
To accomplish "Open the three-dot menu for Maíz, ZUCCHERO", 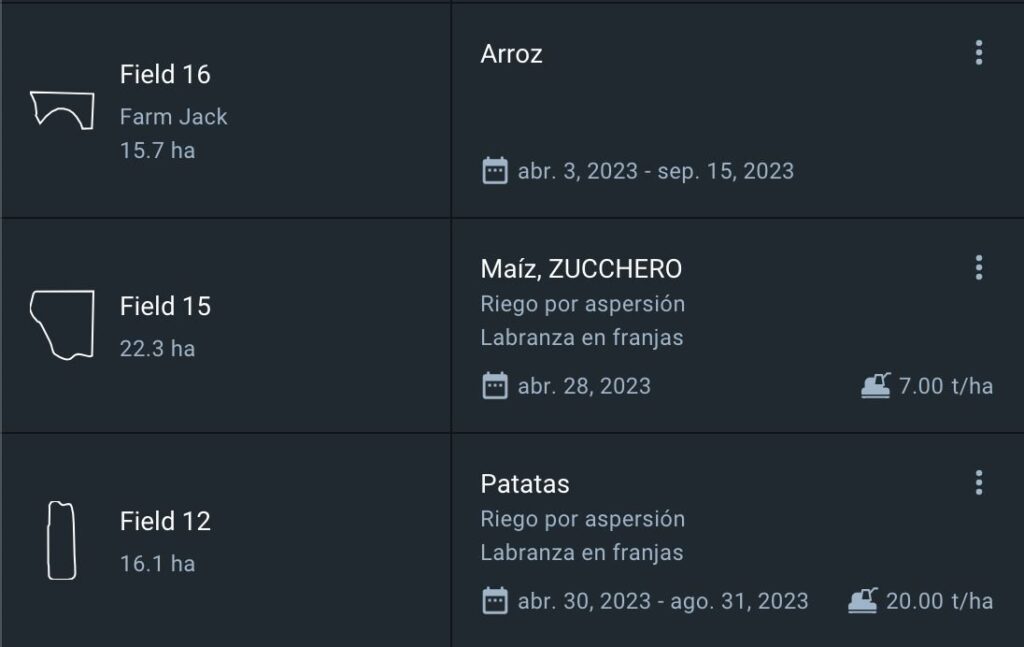I will (x=978, y=268).
